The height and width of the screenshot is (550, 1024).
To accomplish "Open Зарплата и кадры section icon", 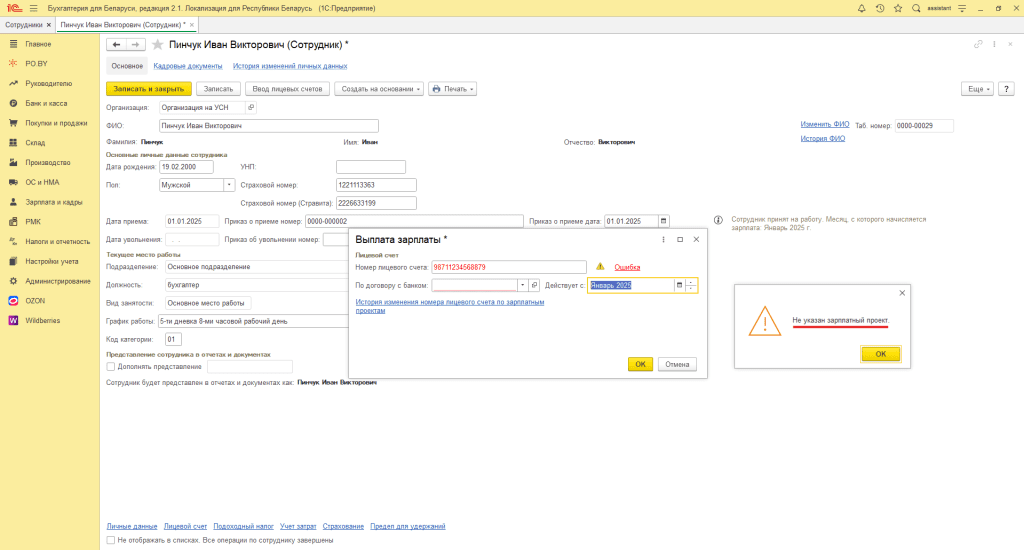I will 13,202.
